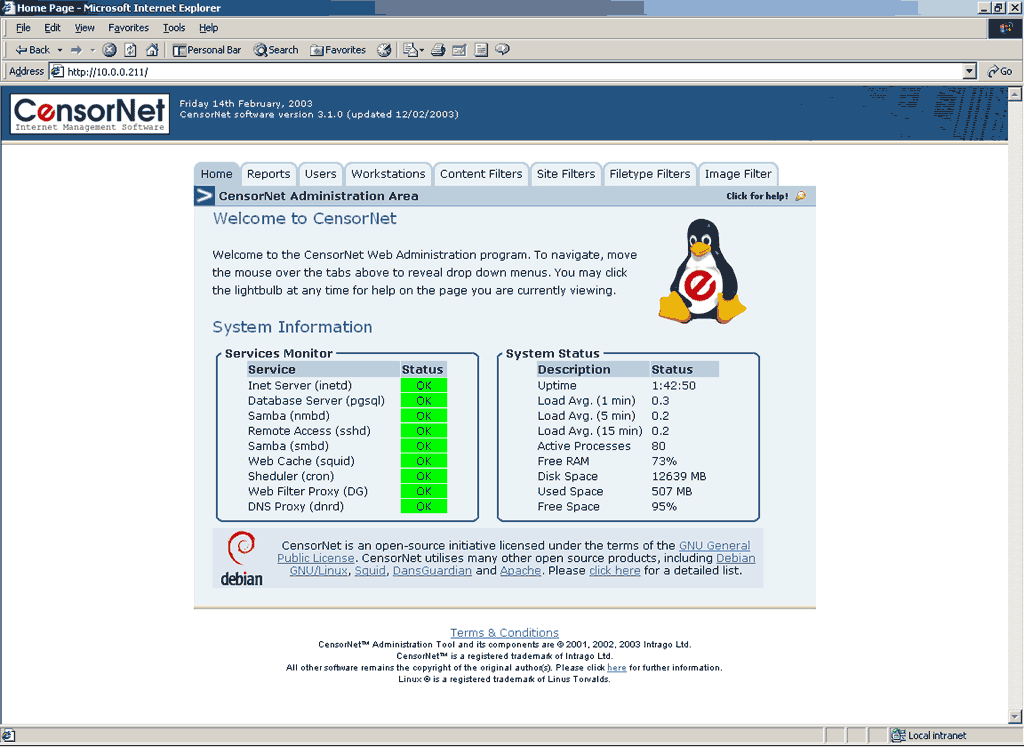Click the Edit page icon
The image size is (1024, 747).
(460, 50)
